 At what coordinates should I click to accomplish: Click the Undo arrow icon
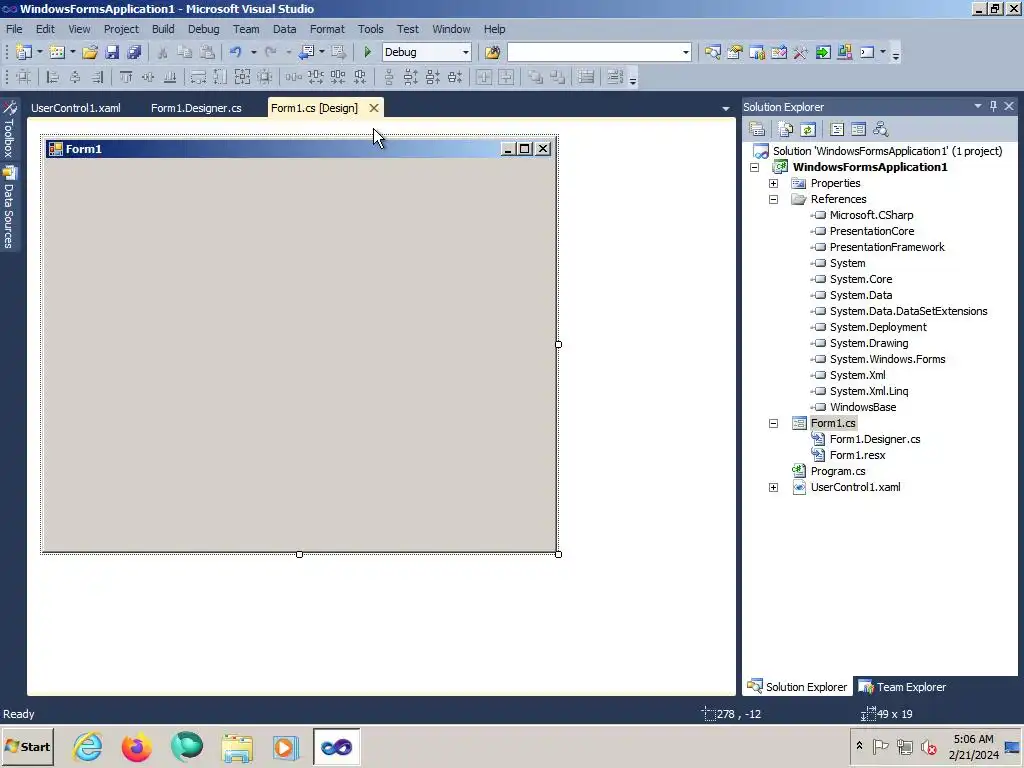click(236, 52)
